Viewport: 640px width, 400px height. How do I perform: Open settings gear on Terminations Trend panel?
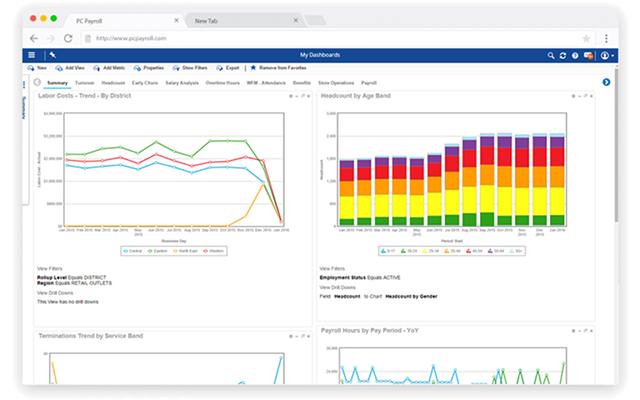coord(291,336)
